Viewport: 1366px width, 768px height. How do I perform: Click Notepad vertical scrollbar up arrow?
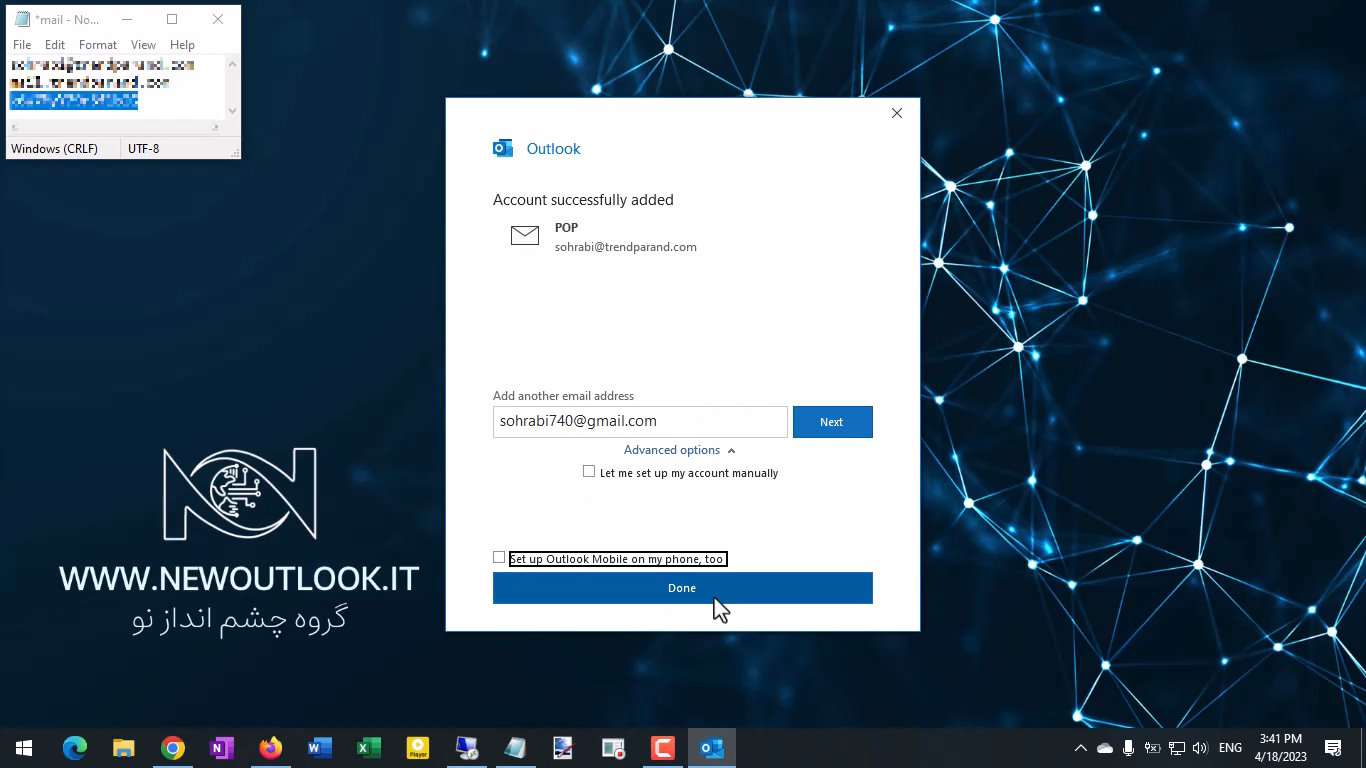click(x=233, y=63)
